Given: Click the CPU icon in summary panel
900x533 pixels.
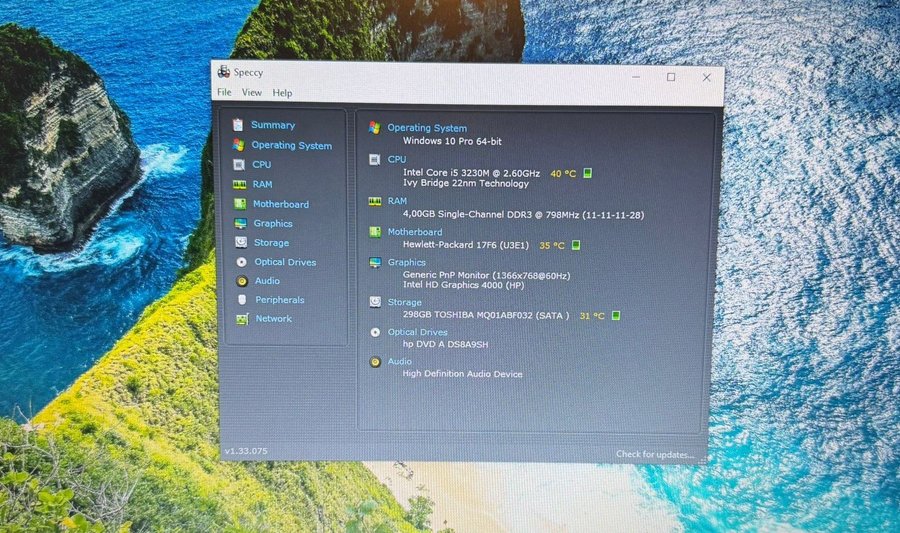Looking at the screenshot, I should pos(374,159).
